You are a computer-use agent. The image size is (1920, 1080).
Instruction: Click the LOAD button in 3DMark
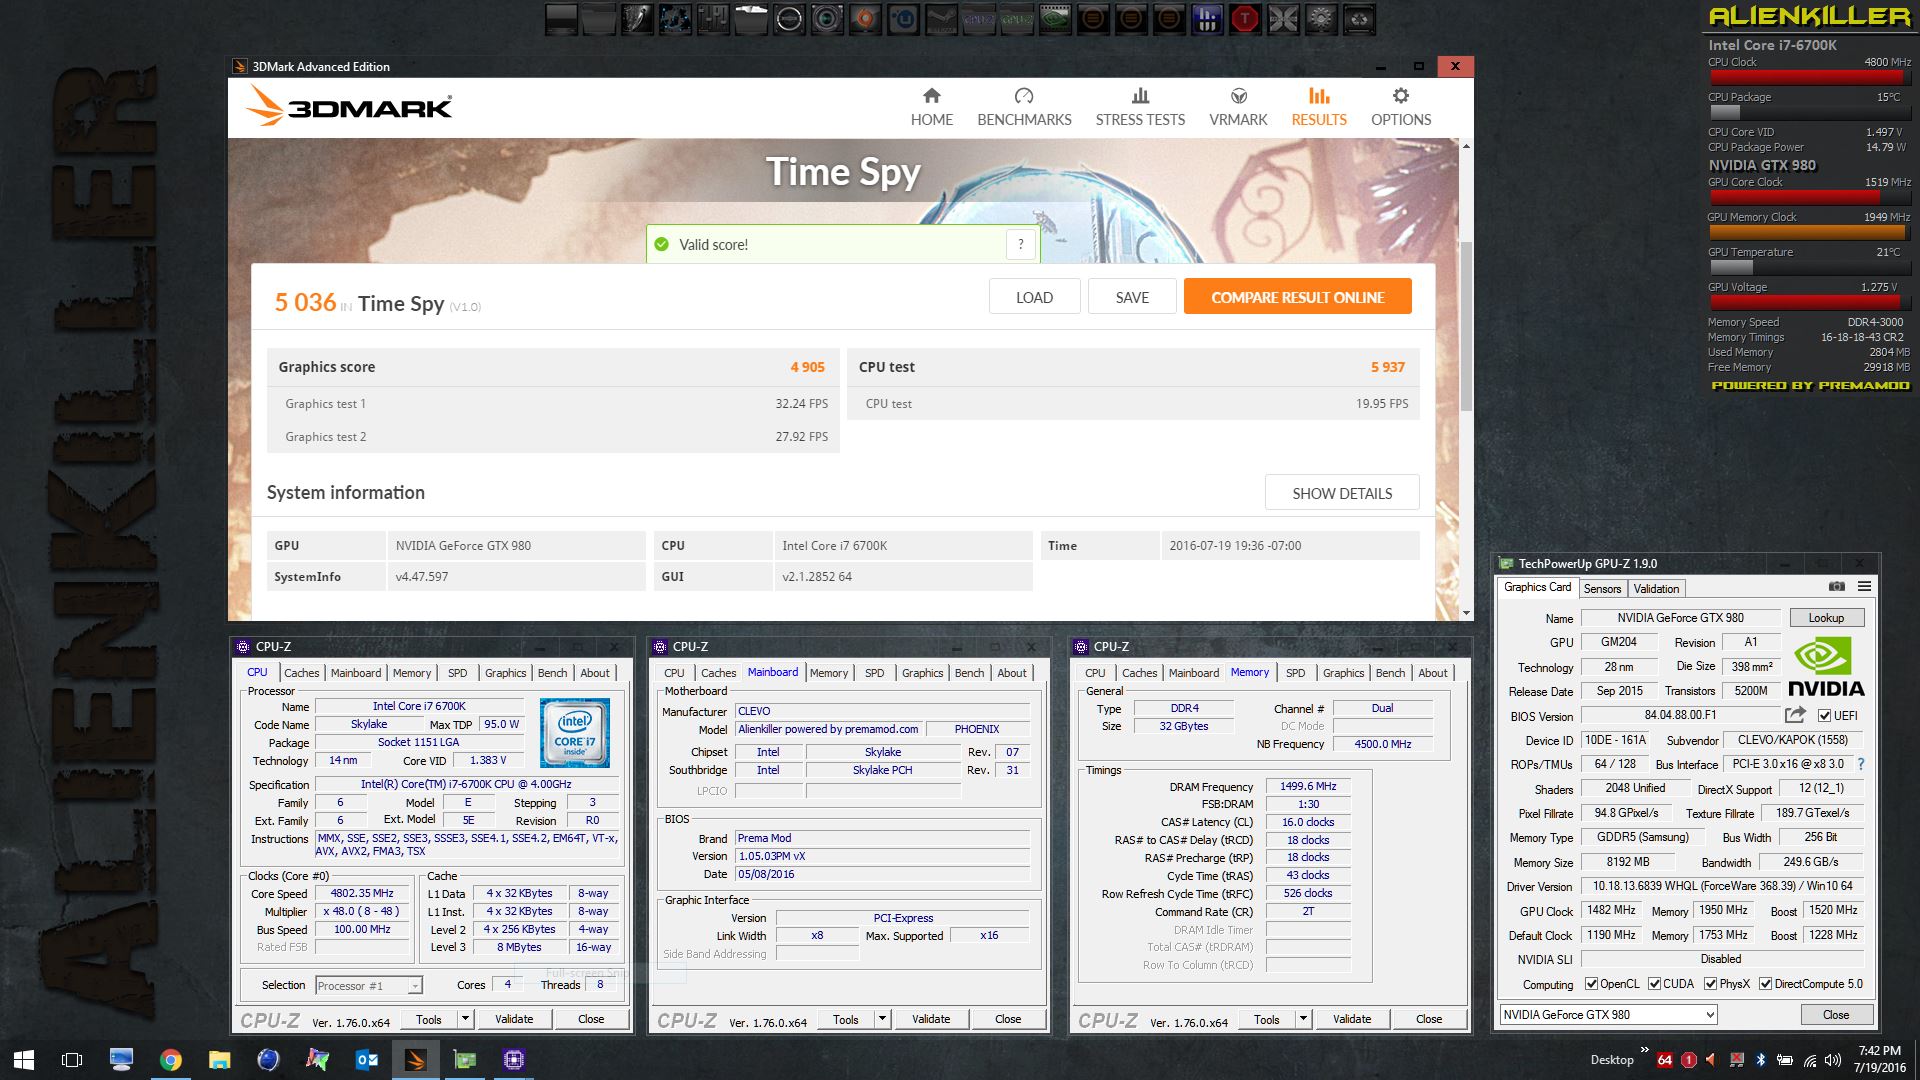(x=1034, y=297)
